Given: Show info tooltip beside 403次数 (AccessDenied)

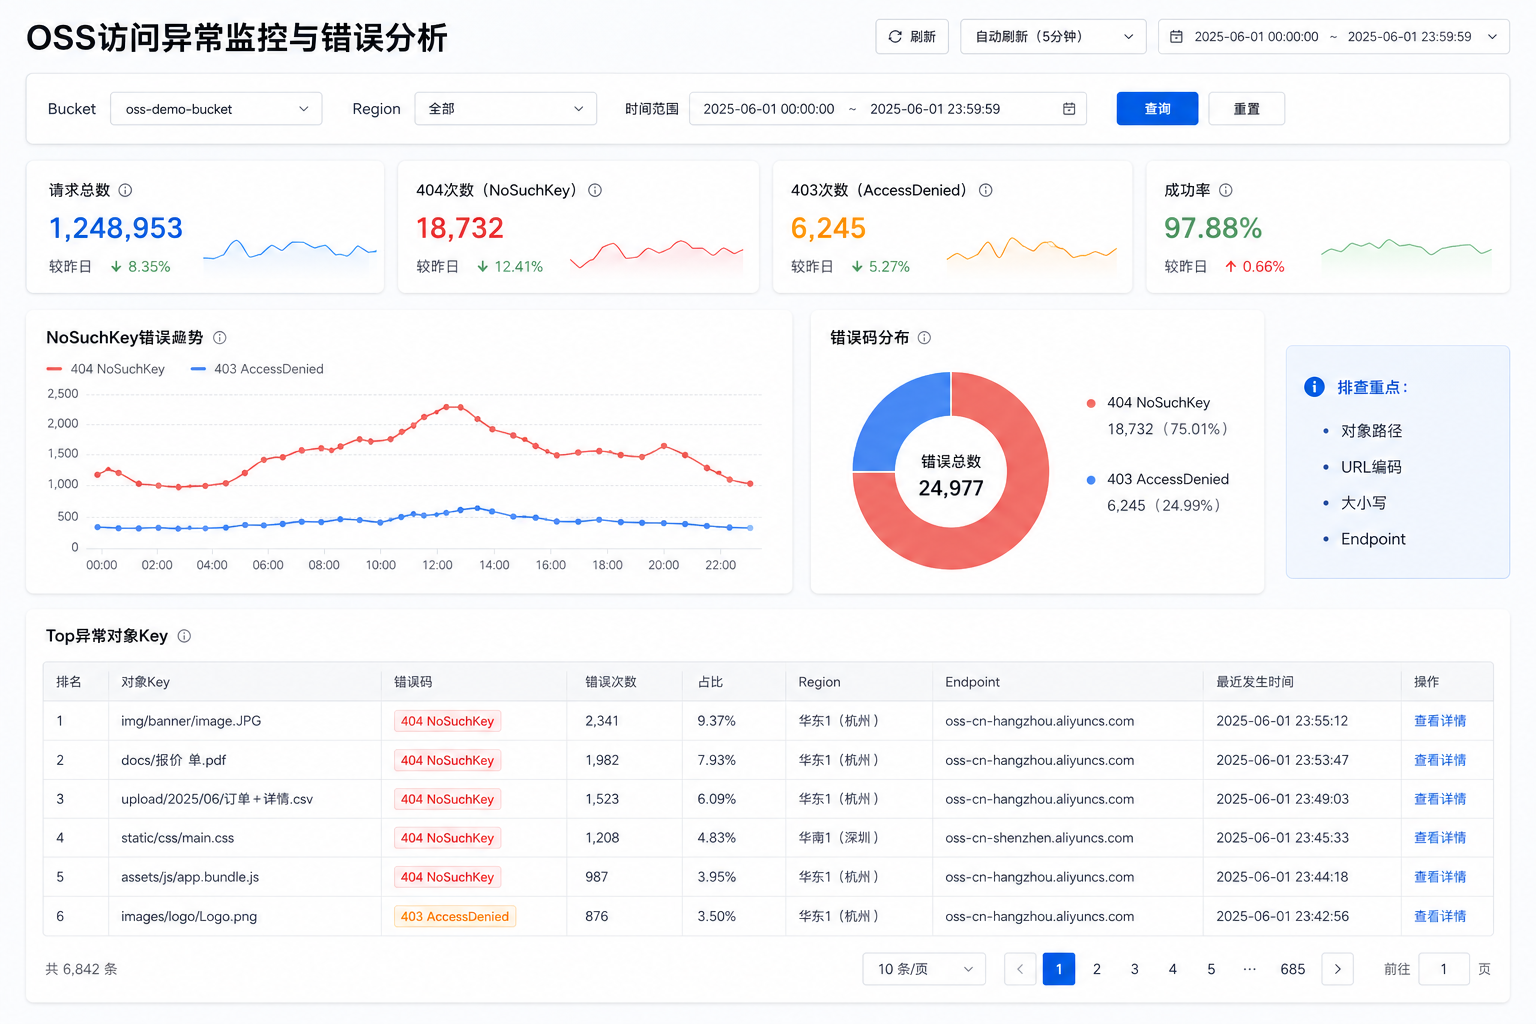Looking at the screenshot, I should tap(985, 190).
